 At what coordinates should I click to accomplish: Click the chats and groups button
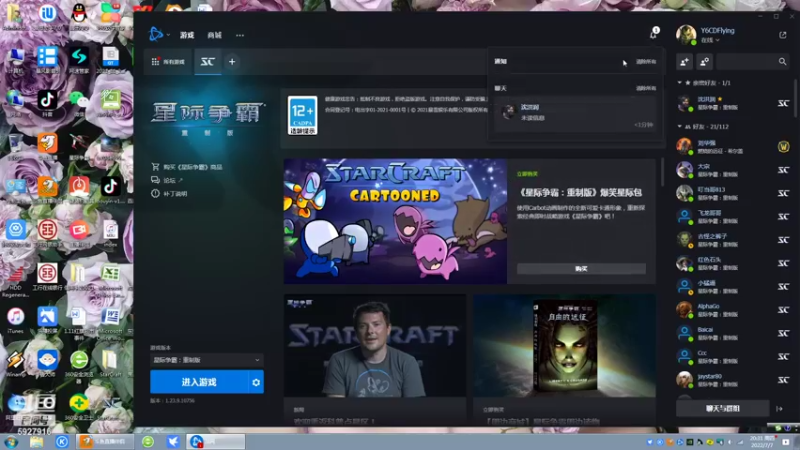(722, 408)
